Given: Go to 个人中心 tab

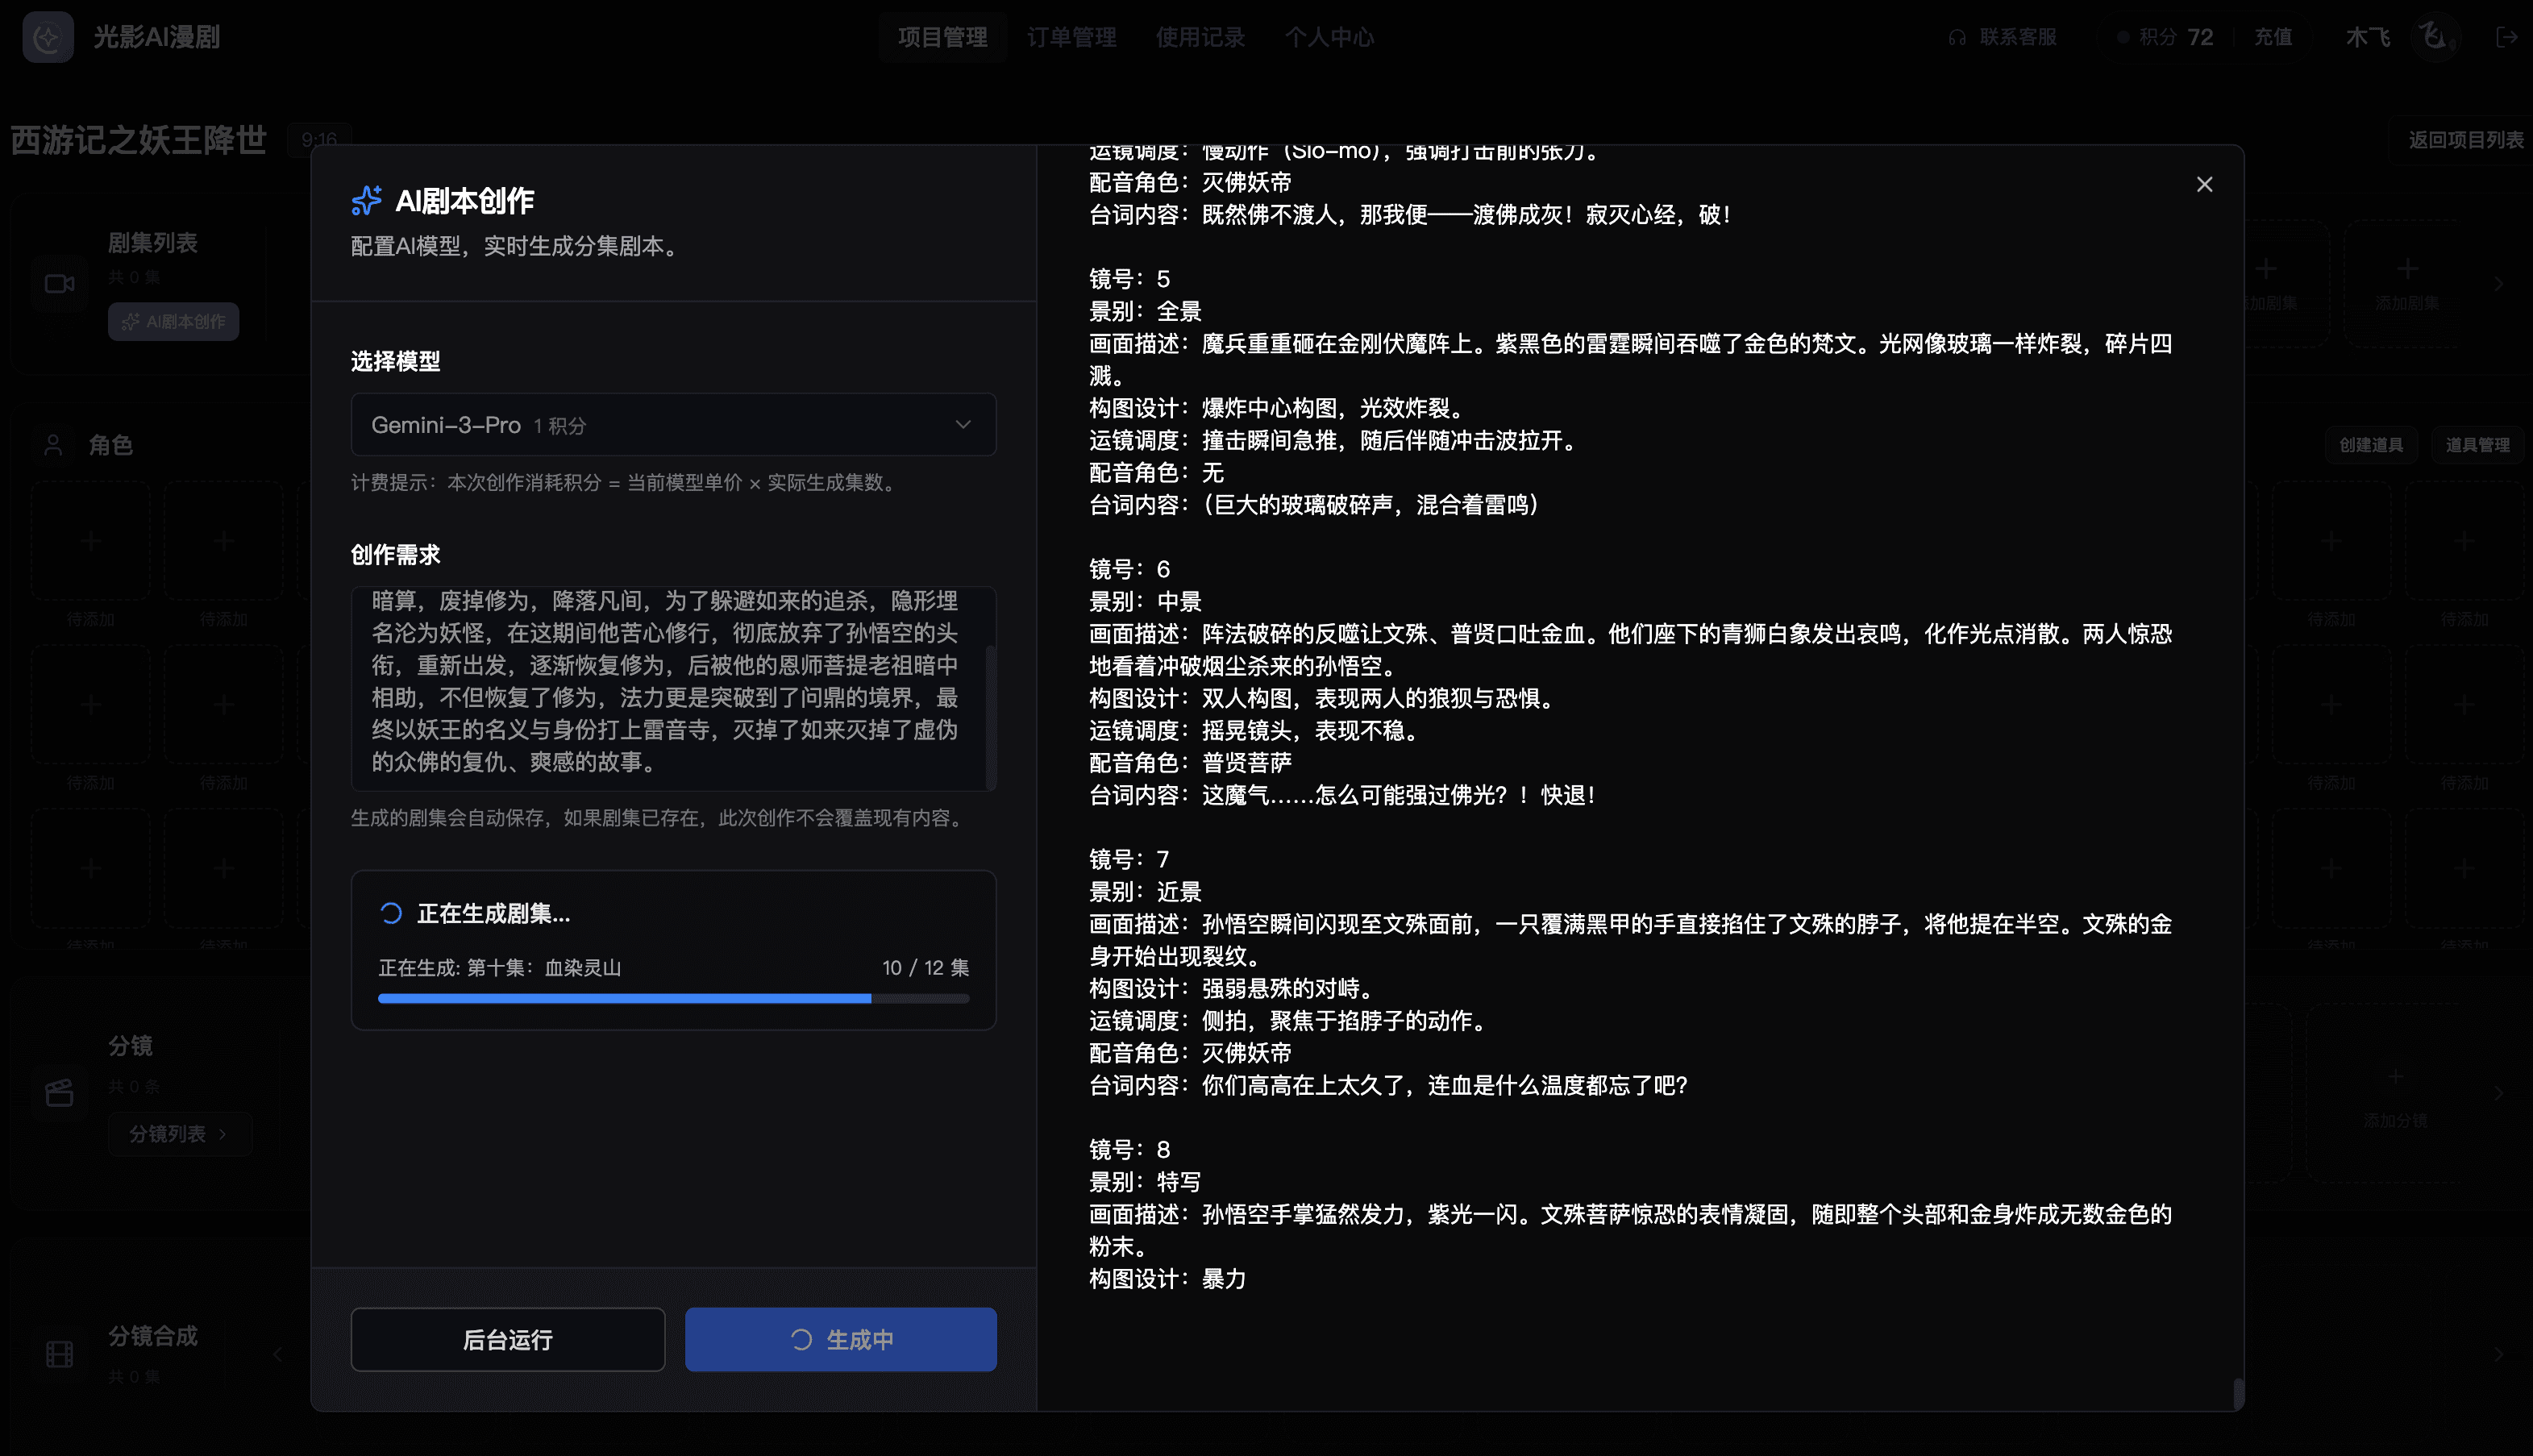Looking at the screenshot, I should 1329,37.
